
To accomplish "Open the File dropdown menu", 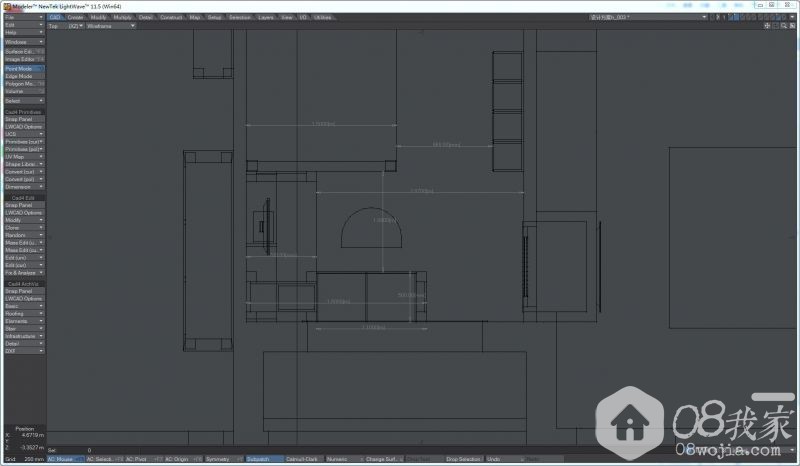I will click(x=23, y=17).
